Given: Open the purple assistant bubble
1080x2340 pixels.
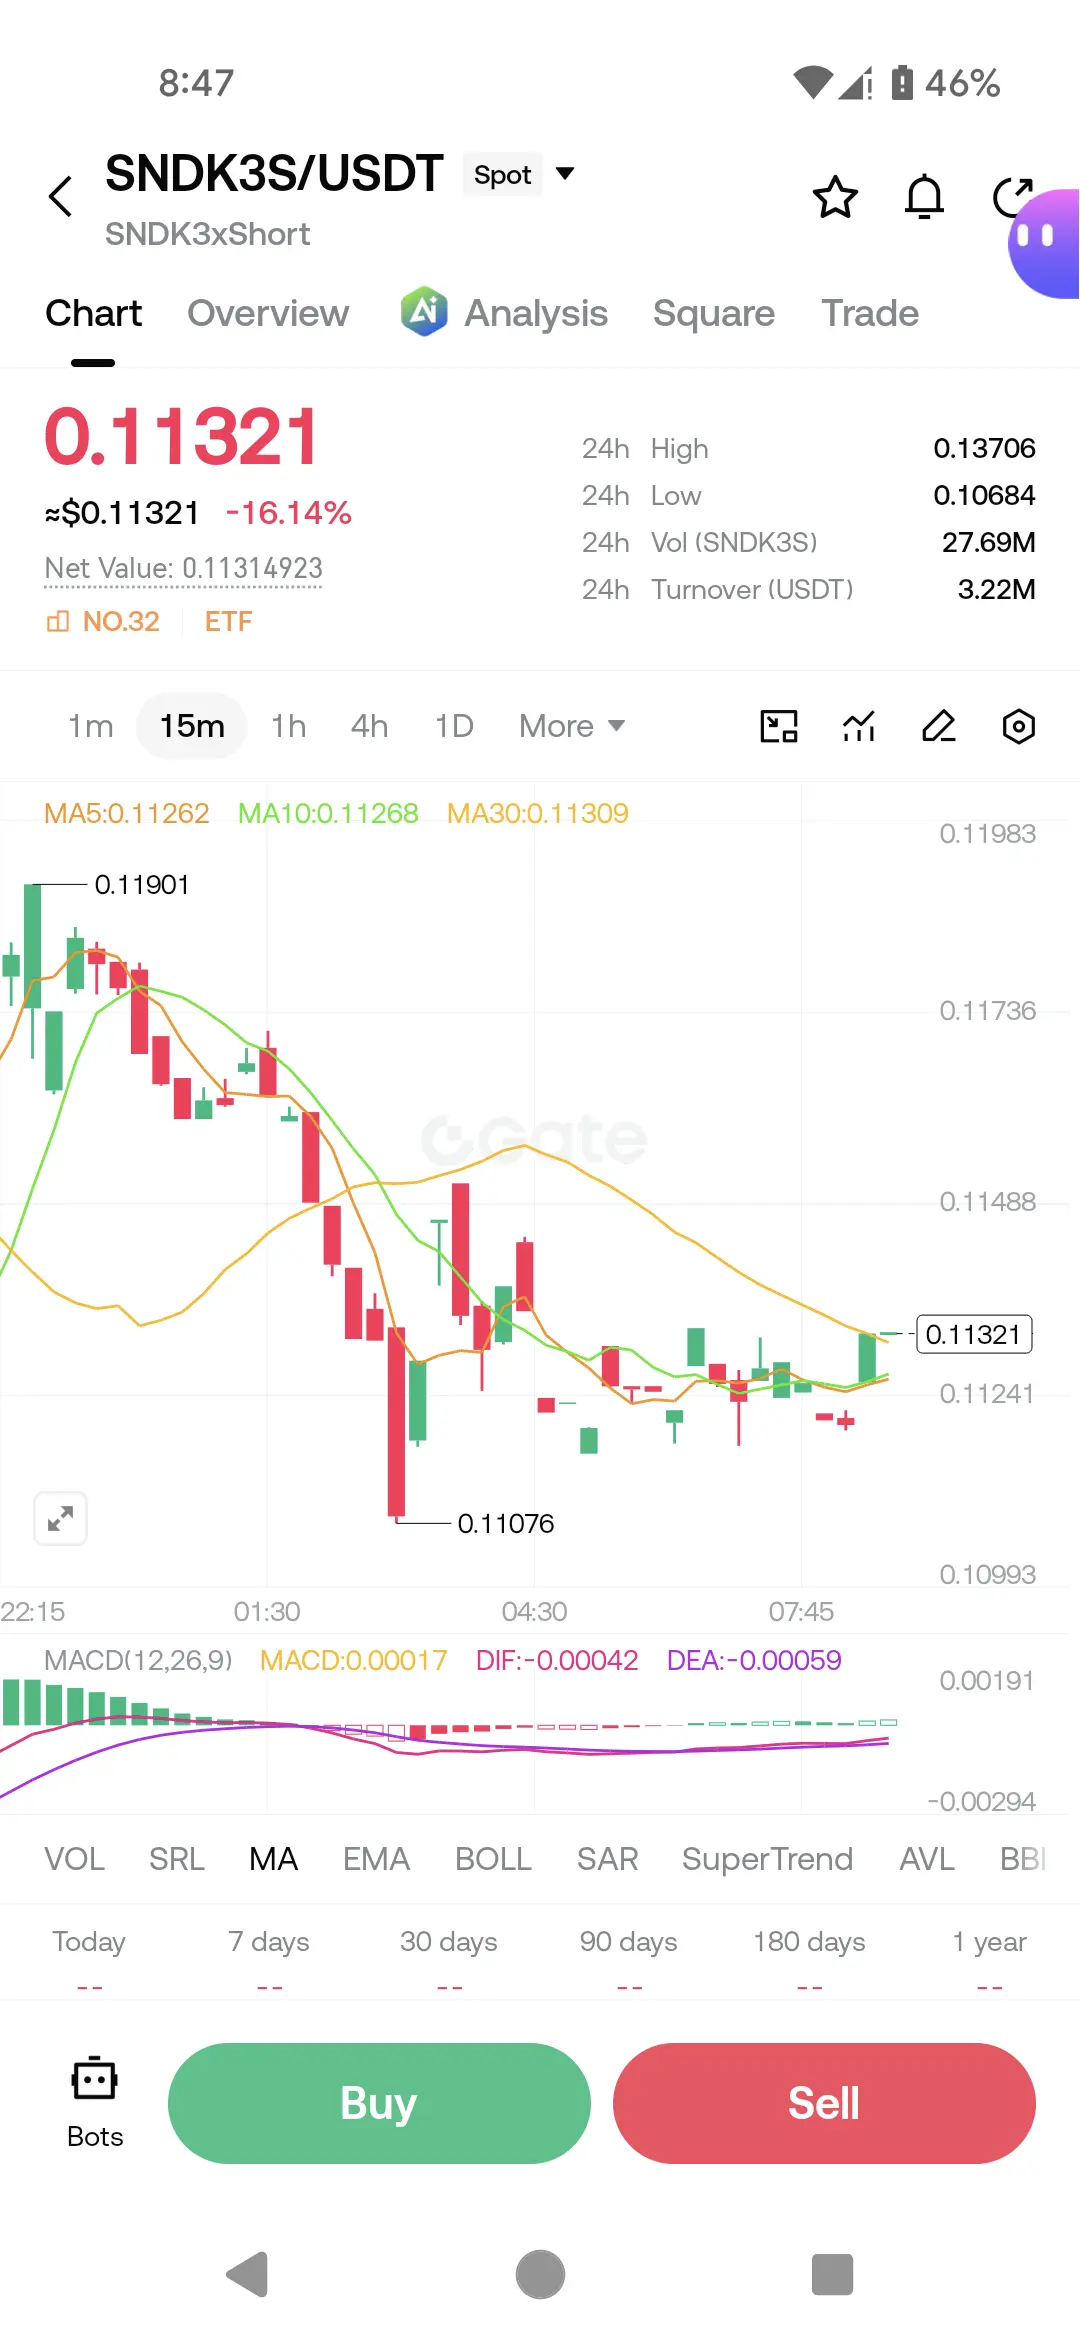Looking at the screenshot, I should point(1044,243).
